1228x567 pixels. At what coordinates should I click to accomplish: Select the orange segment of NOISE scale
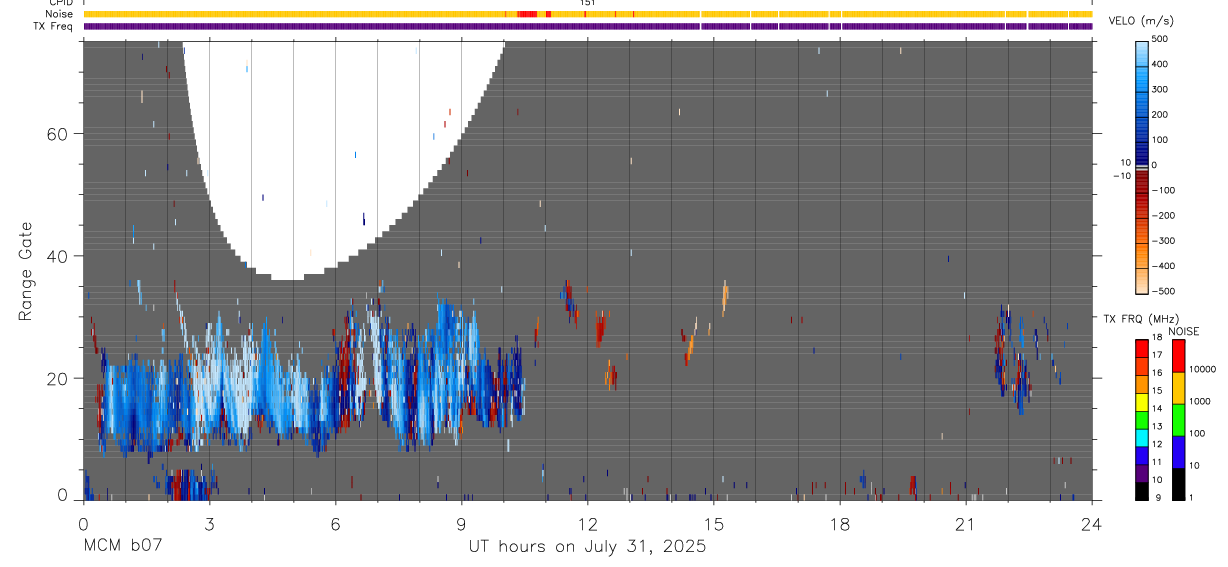(1178, 388)
